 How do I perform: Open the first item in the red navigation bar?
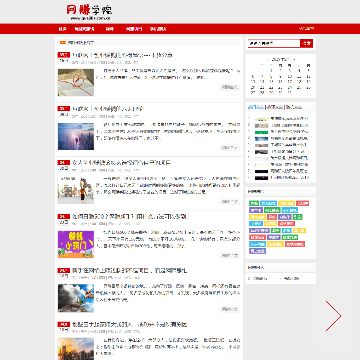click(x=62, y=29)
